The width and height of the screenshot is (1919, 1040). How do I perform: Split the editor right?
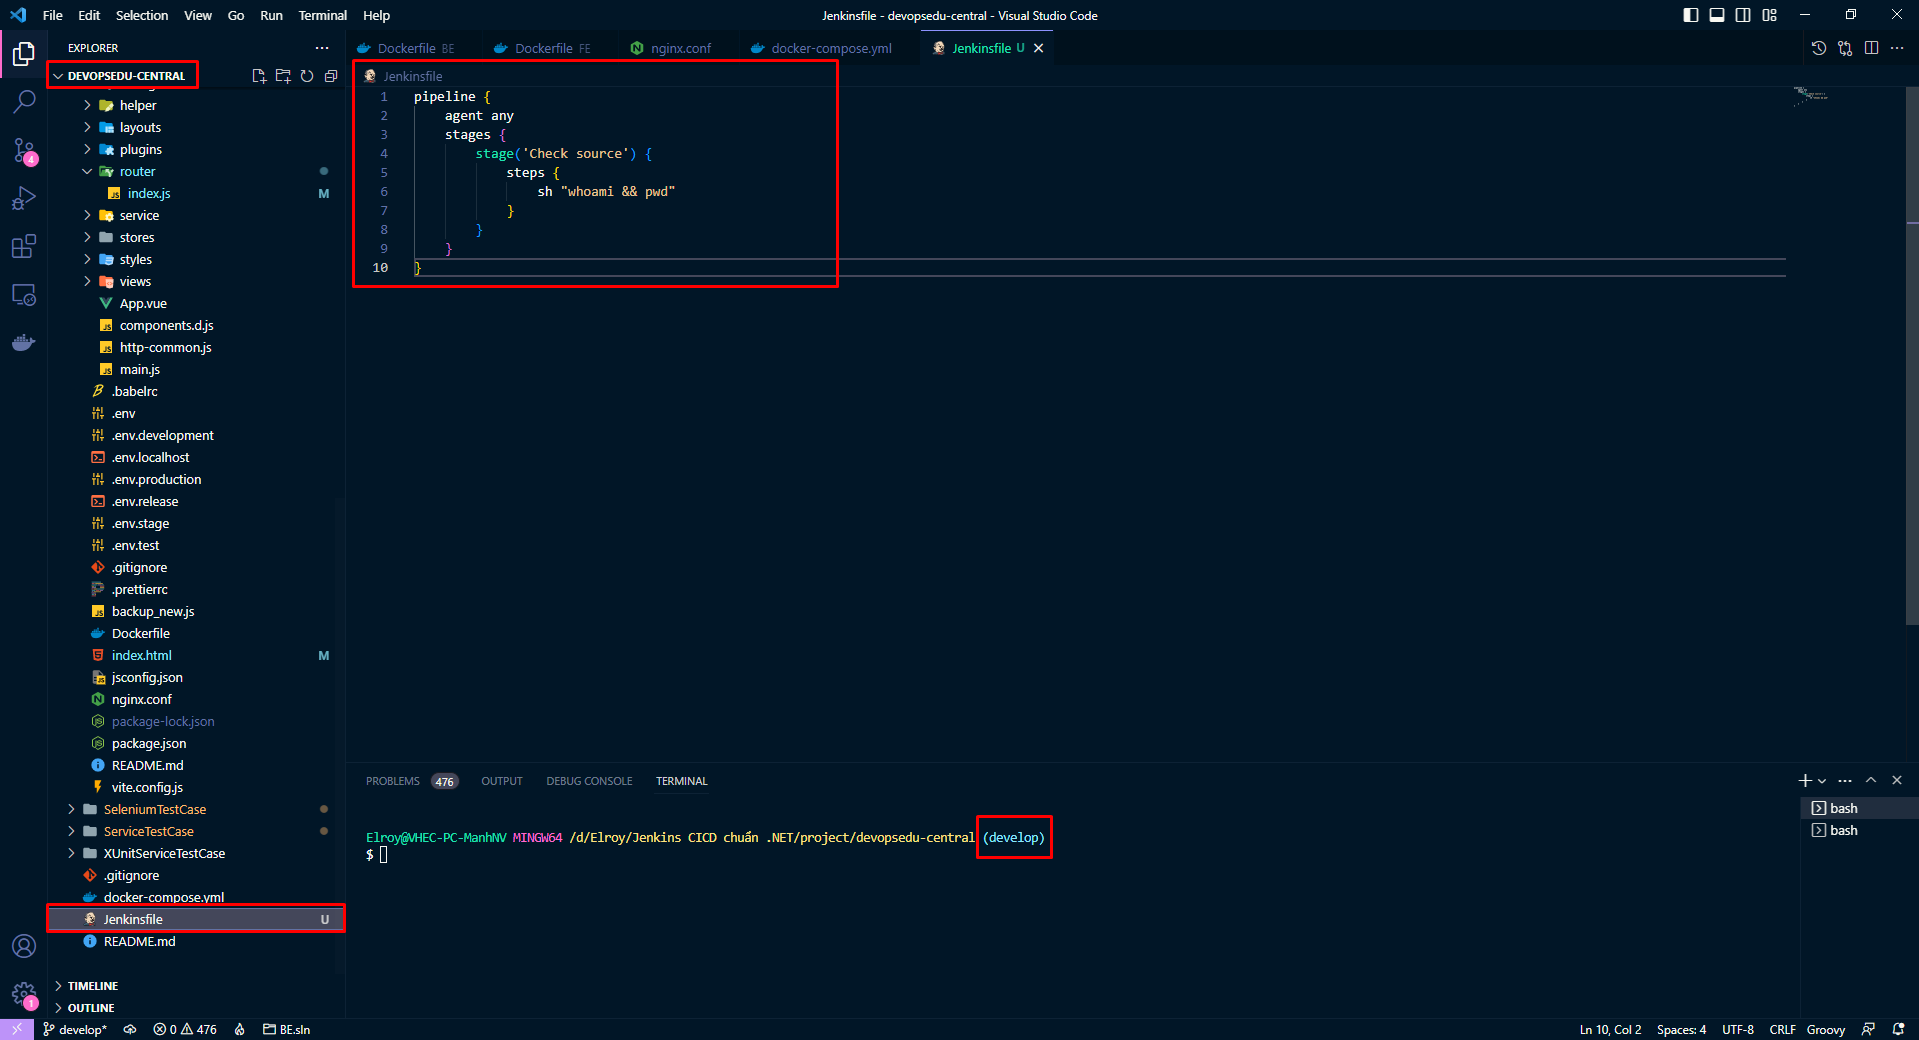[1871, 48]
